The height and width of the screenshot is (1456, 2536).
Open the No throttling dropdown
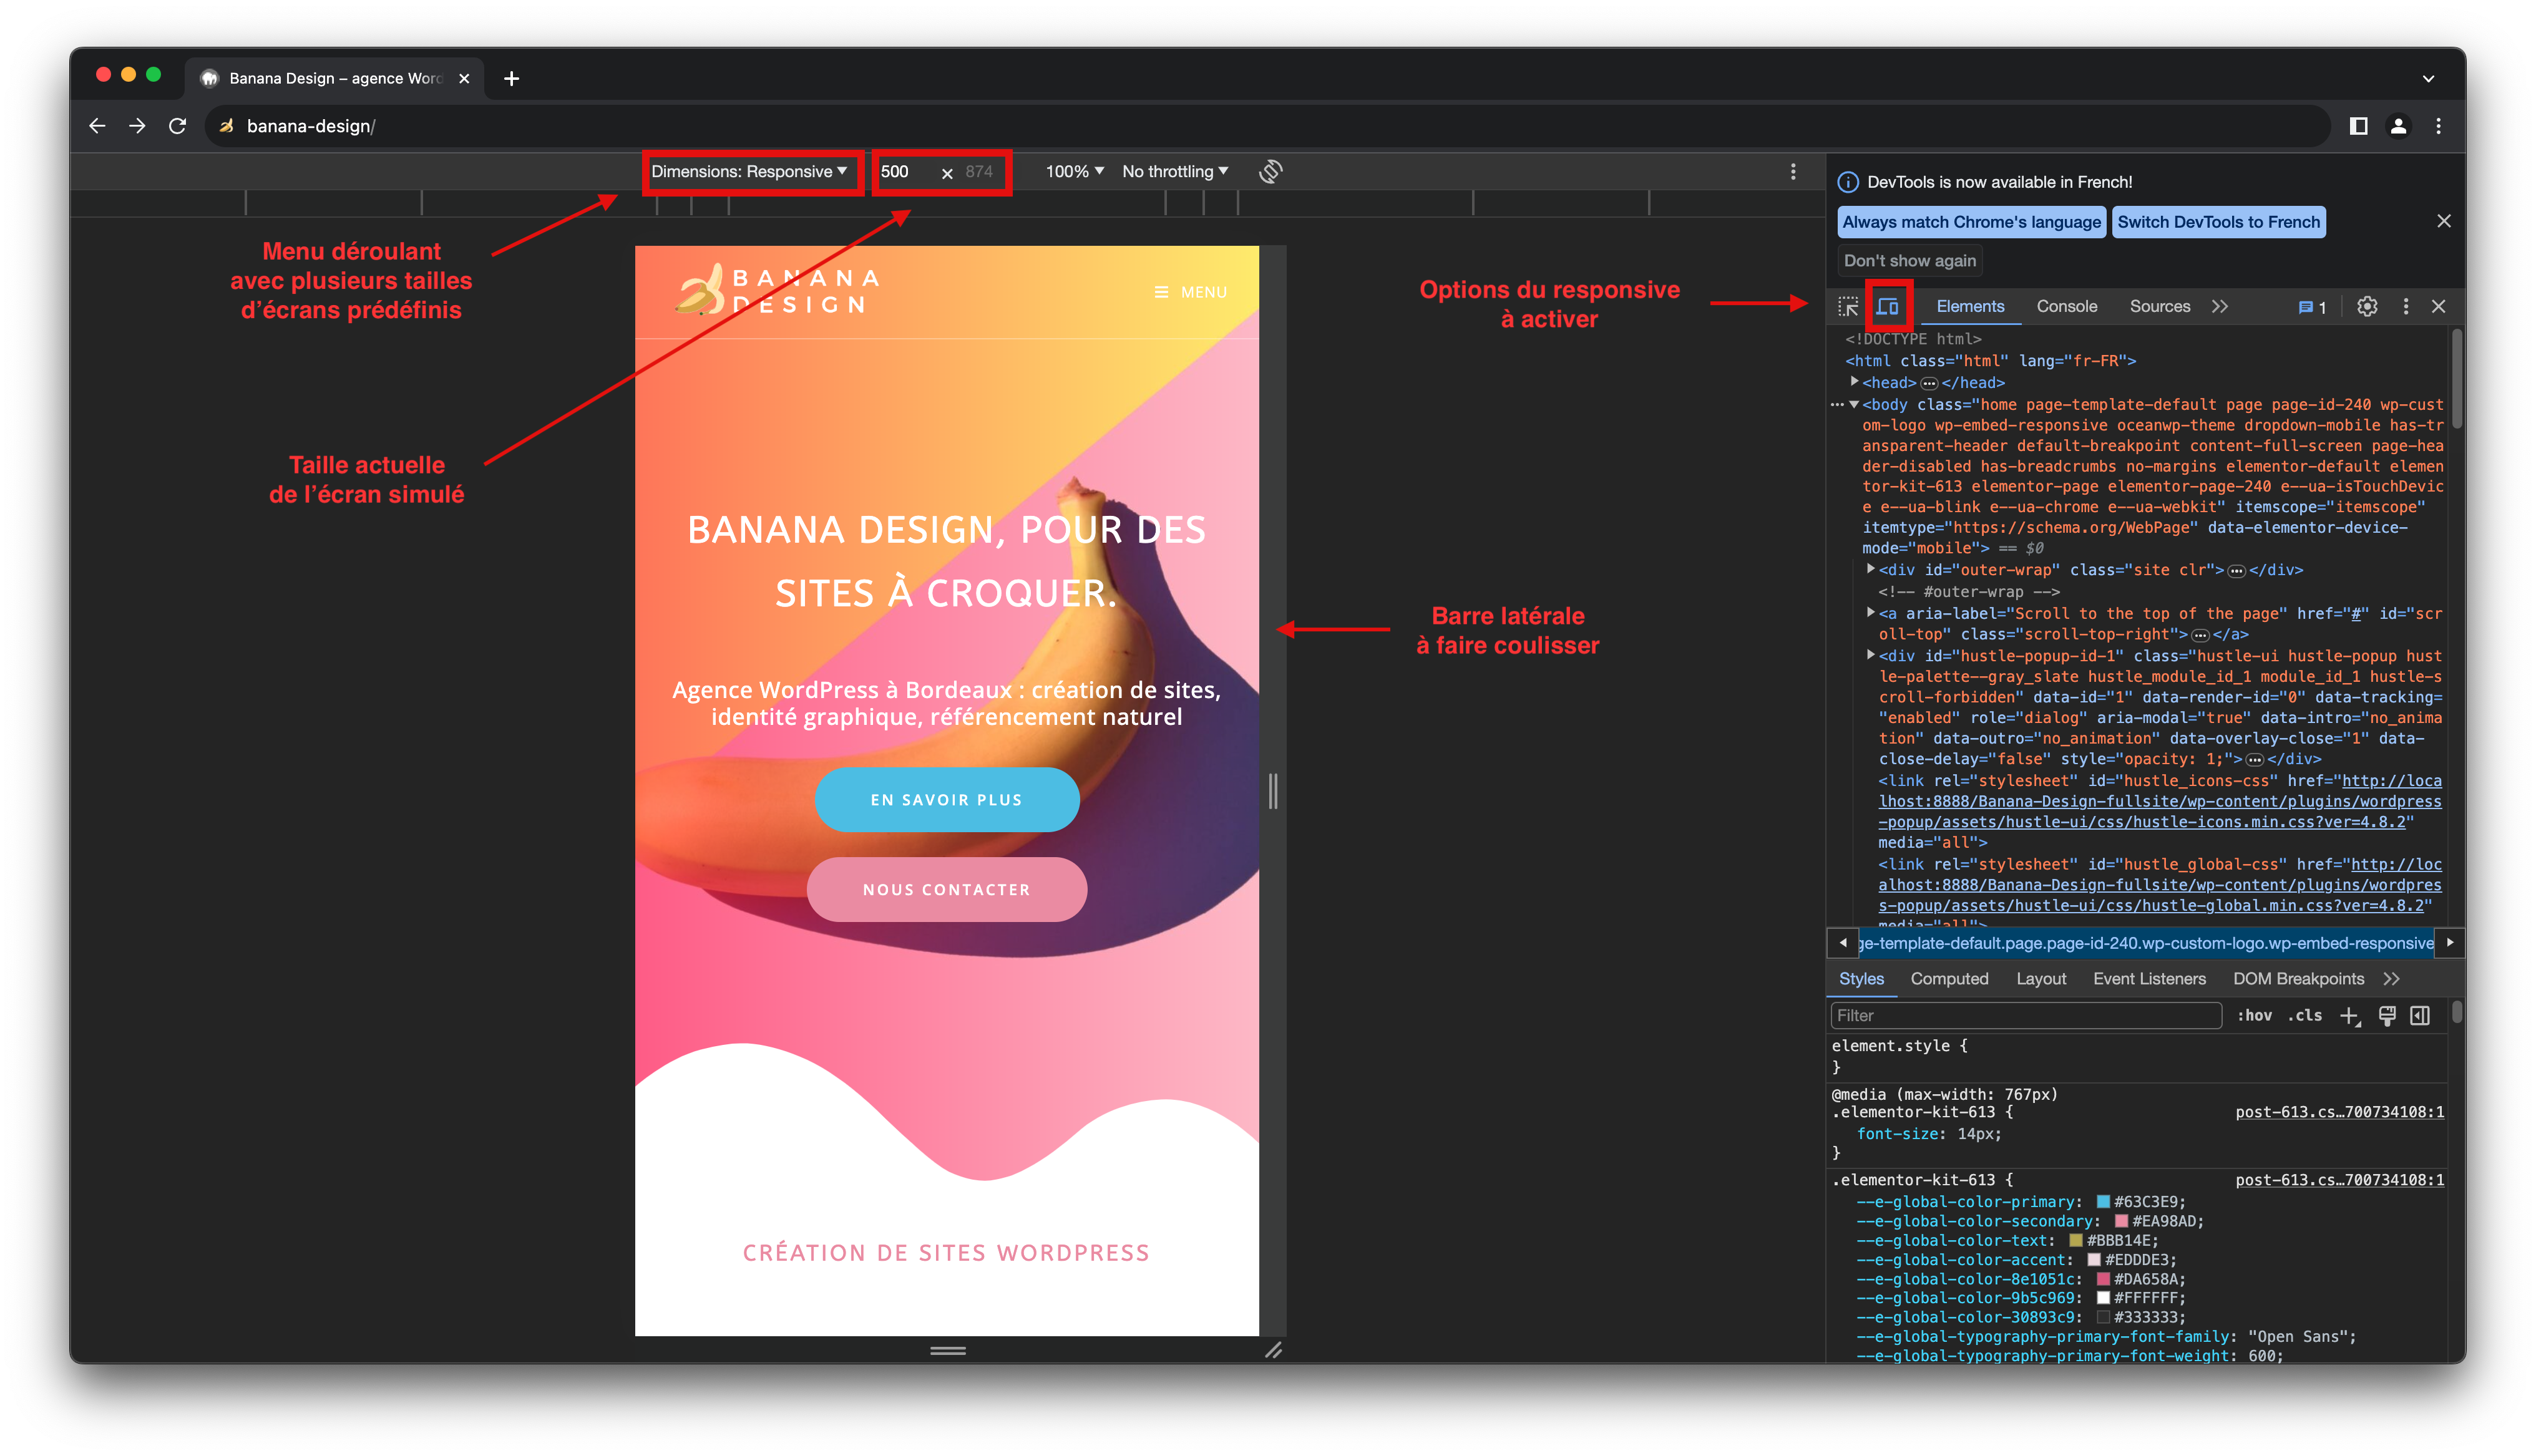(1175, 172)
